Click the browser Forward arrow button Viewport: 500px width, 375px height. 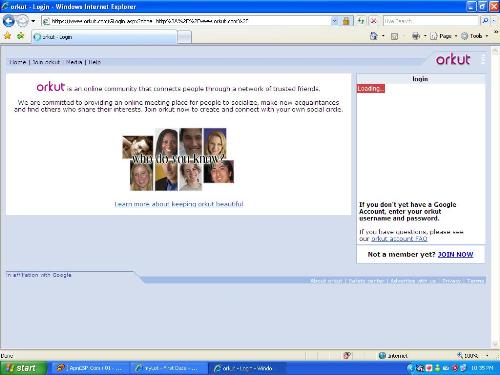[23, 21]
